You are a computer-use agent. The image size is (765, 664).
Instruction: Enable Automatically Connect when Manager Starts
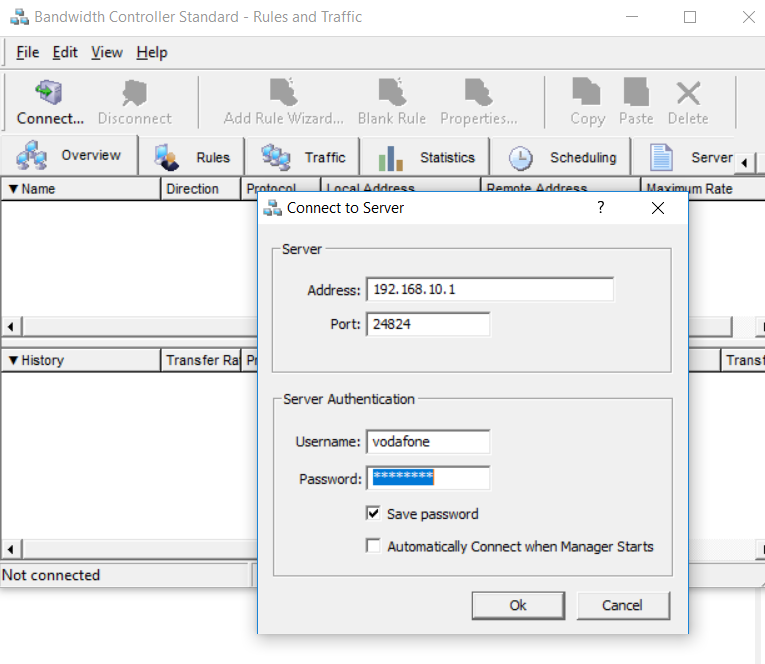373,545
